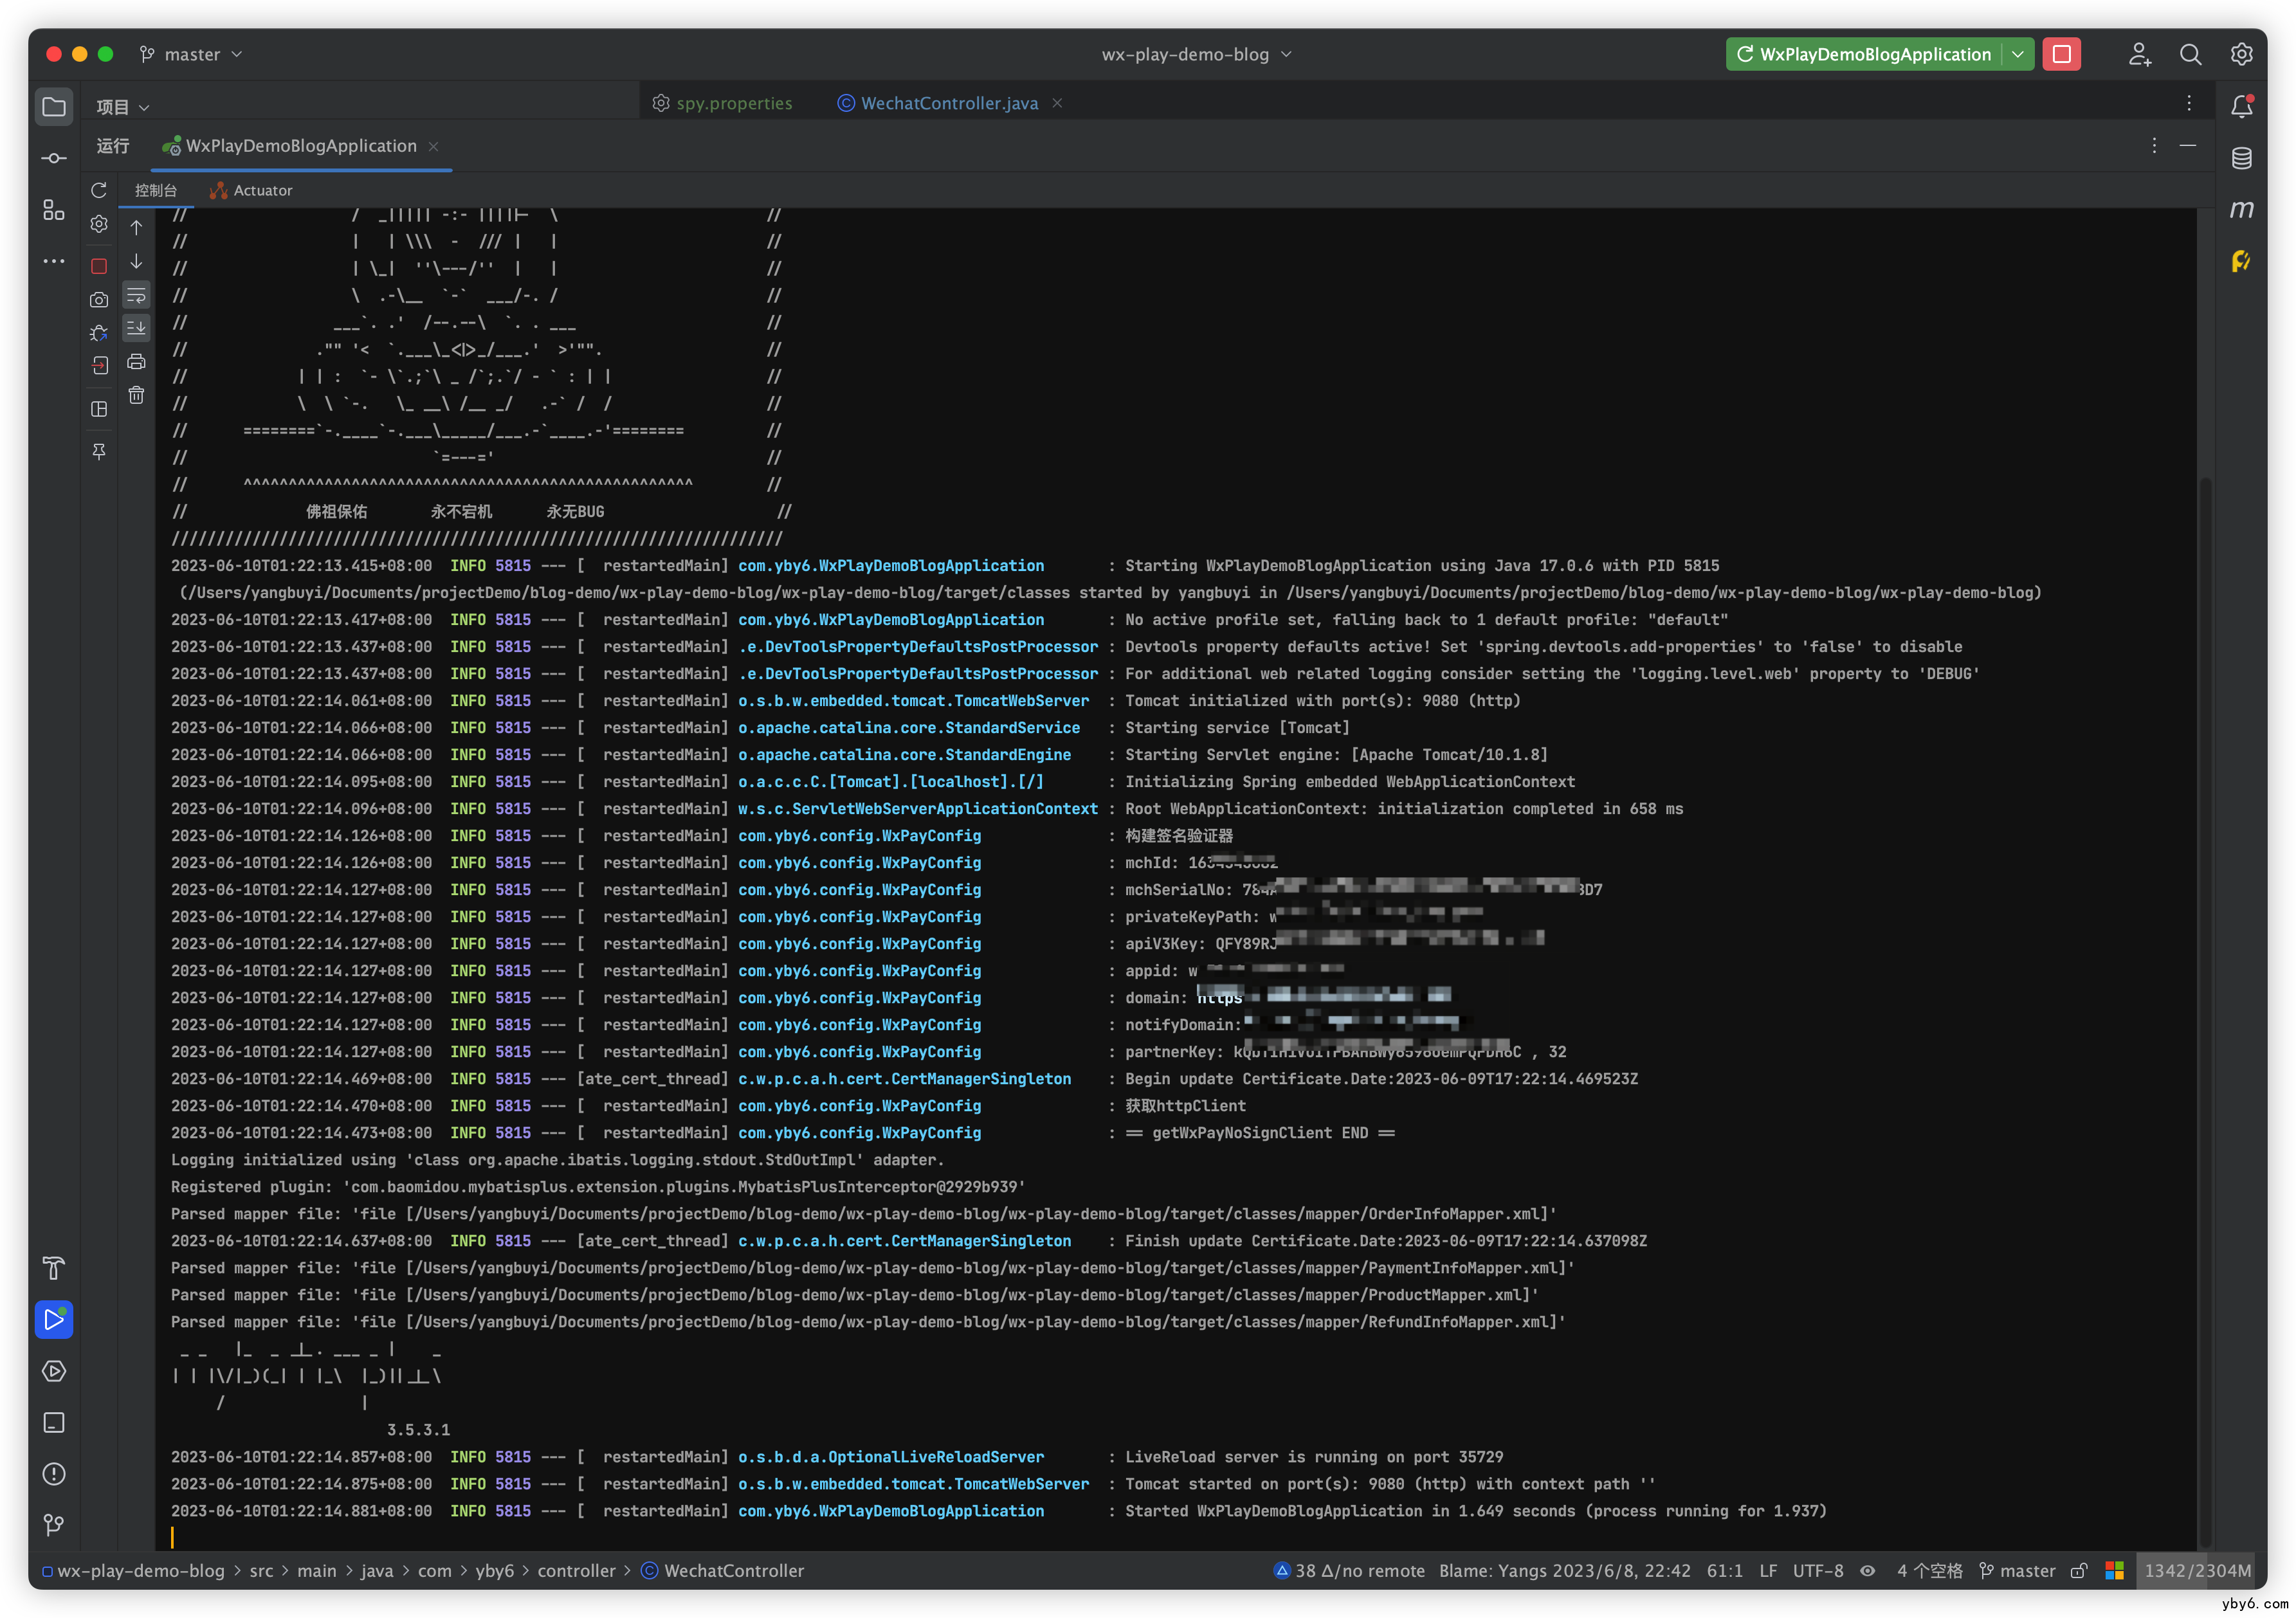Toggle the pin tab icon

click(x=98, y=452)
